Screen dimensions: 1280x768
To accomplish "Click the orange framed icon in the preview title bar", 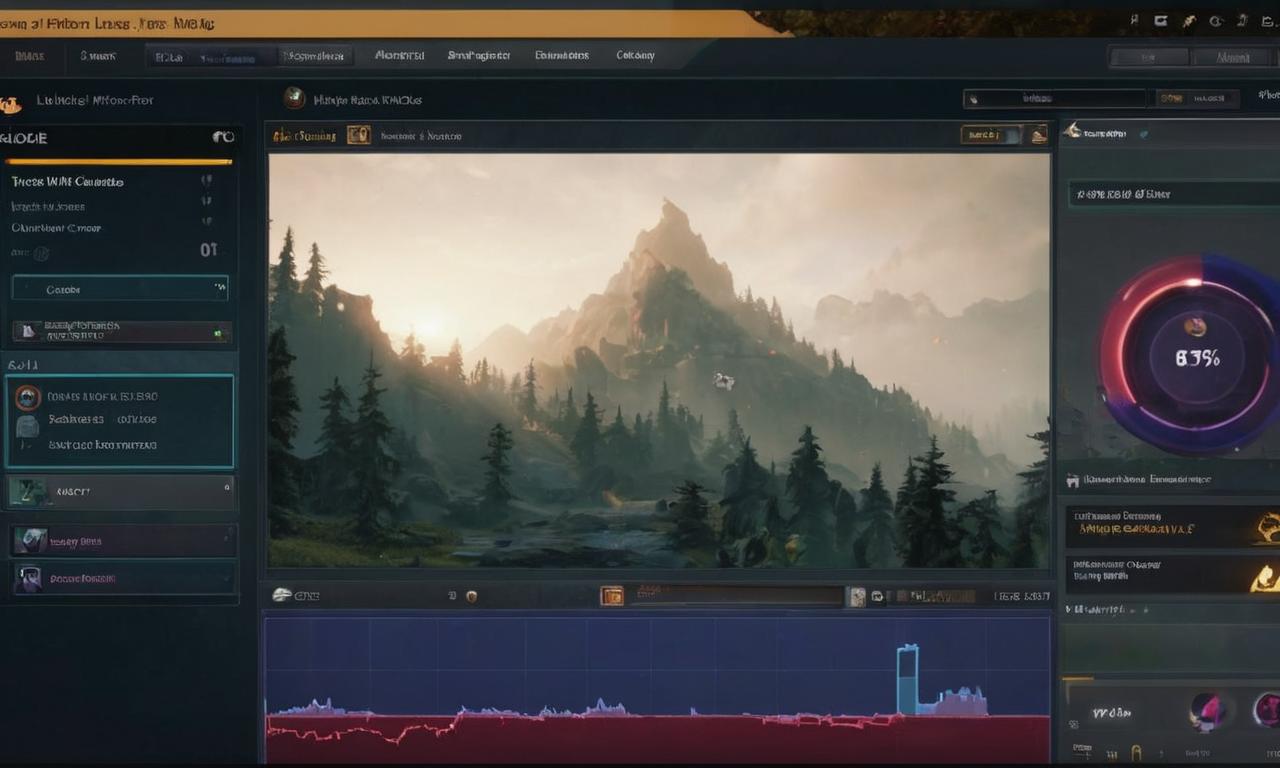I will [358, 135].
